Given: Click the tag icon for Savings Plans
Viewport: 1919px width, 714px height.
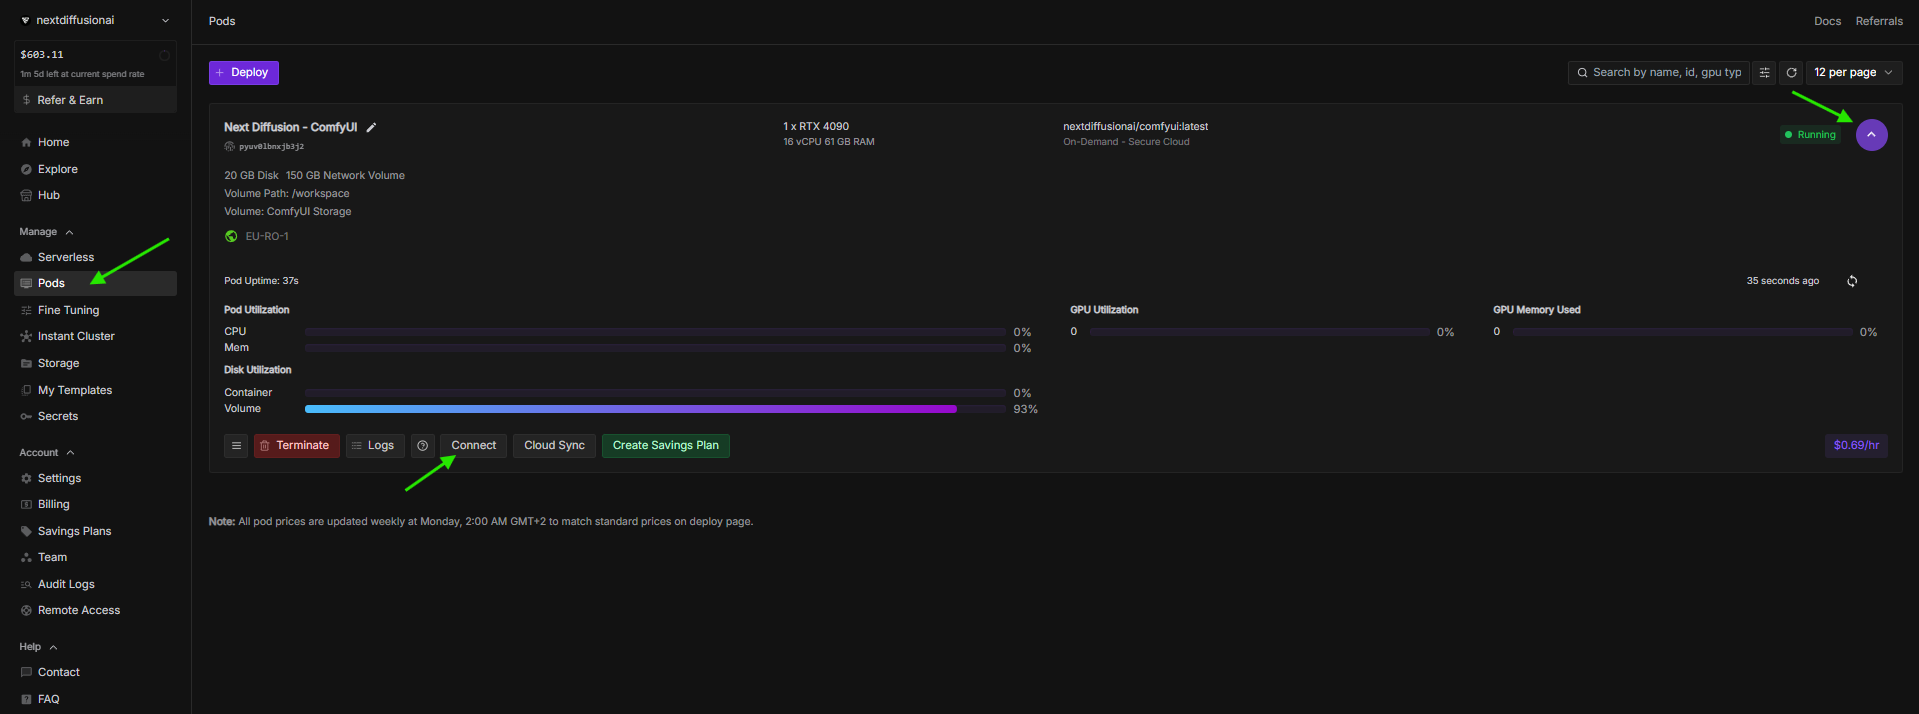Looking at the screenshot, I should click(x=26, y=532).
